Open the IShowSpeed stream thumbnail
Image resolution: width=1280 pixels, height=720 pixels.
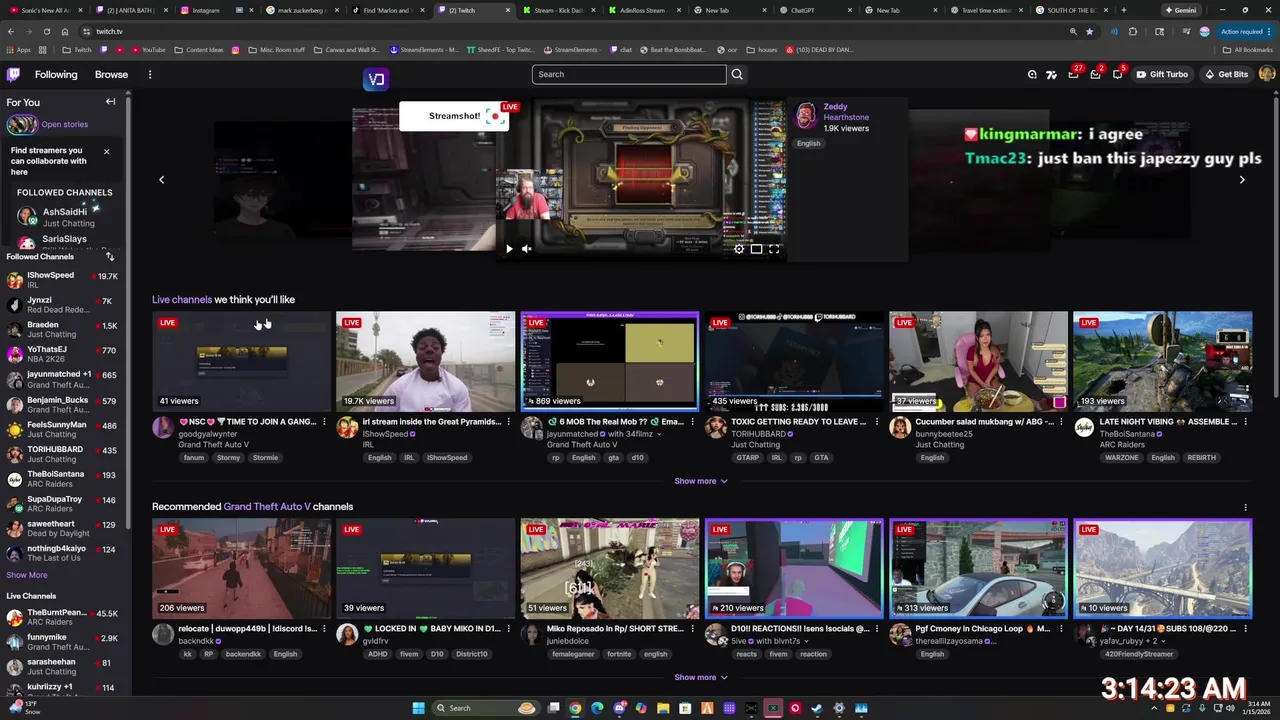click(x=425, y=361)
